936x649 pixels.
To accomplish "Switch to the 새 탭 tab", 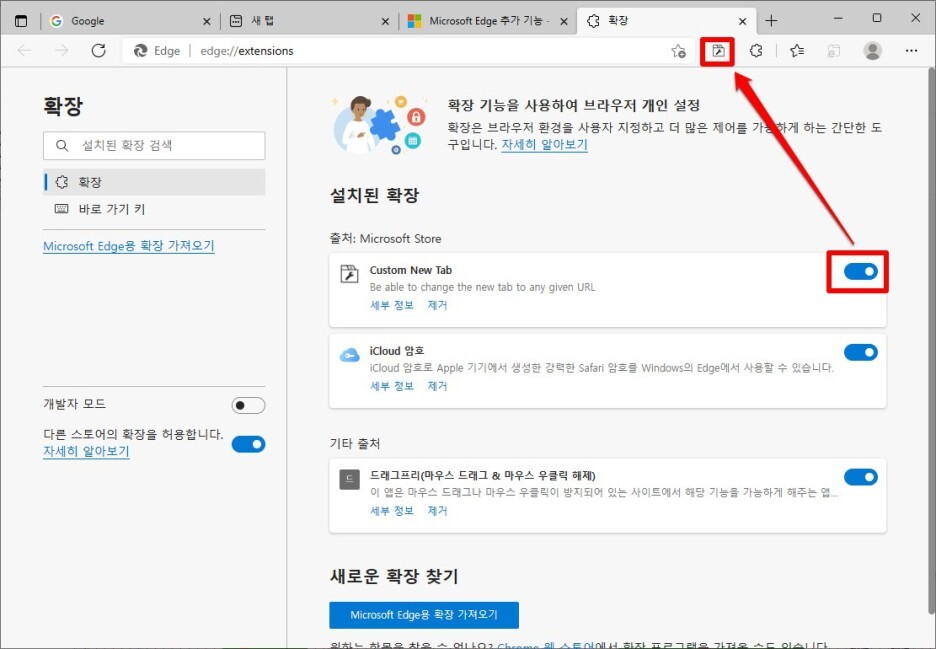I will 309,21.
